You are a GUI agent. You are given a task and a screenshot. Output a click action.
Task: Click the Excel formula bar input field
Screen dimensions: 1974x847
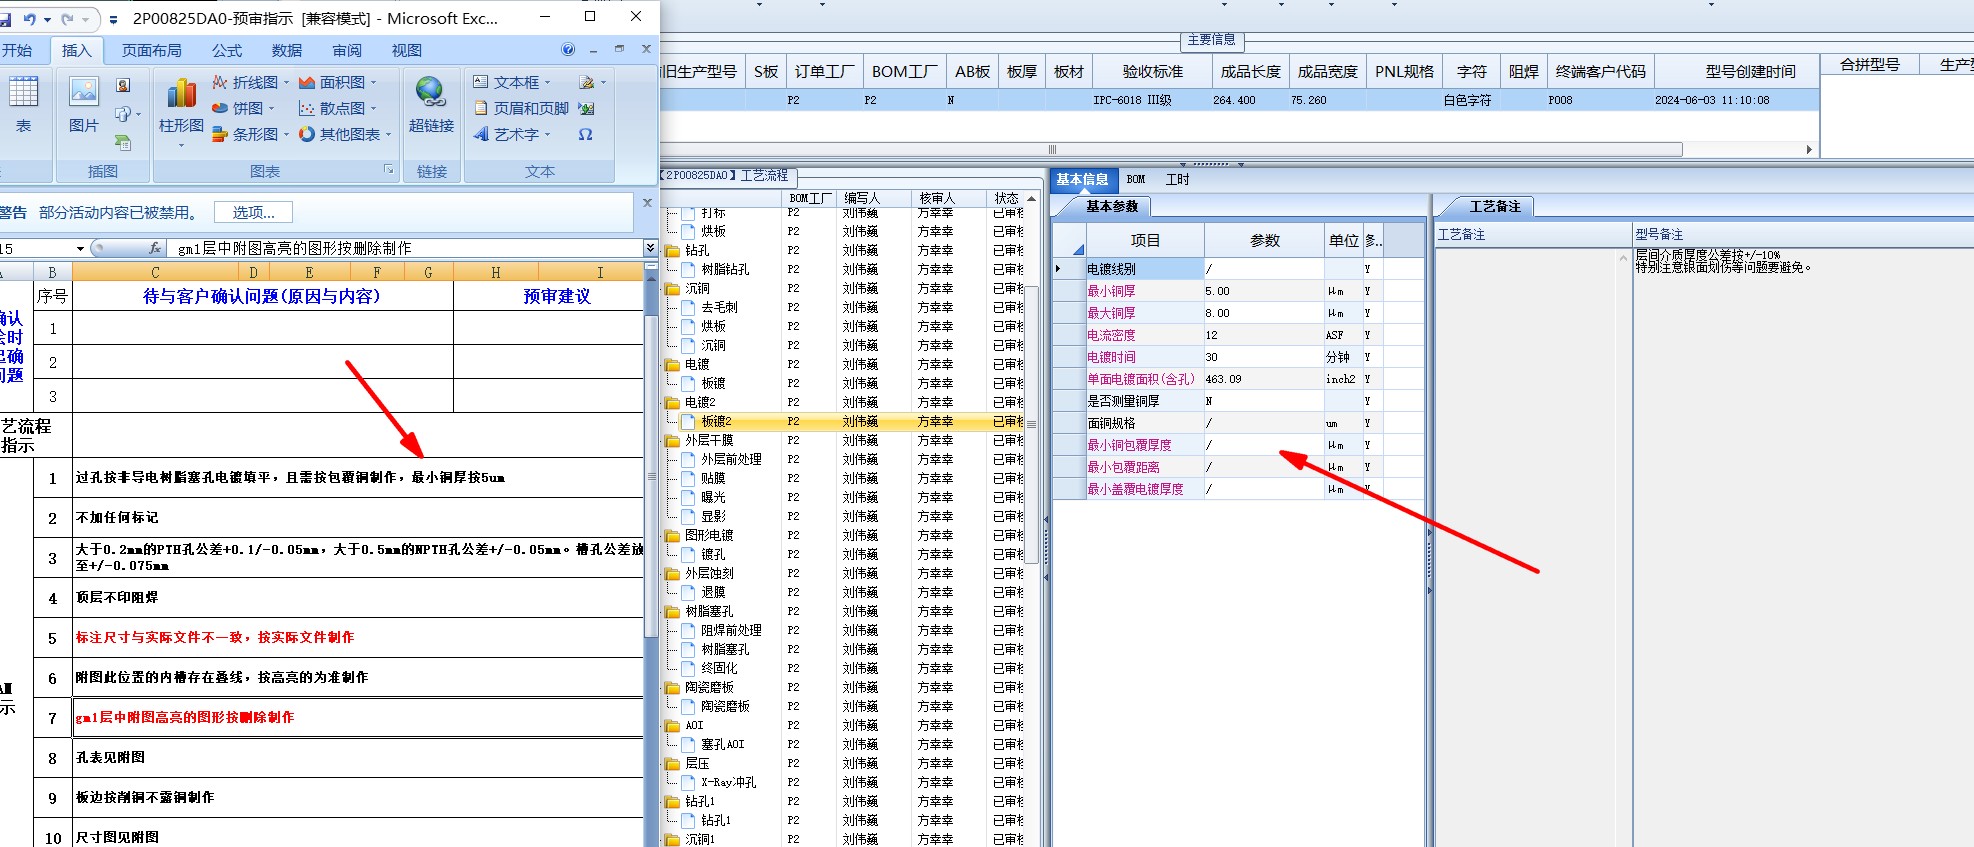(x=405, y=248)
